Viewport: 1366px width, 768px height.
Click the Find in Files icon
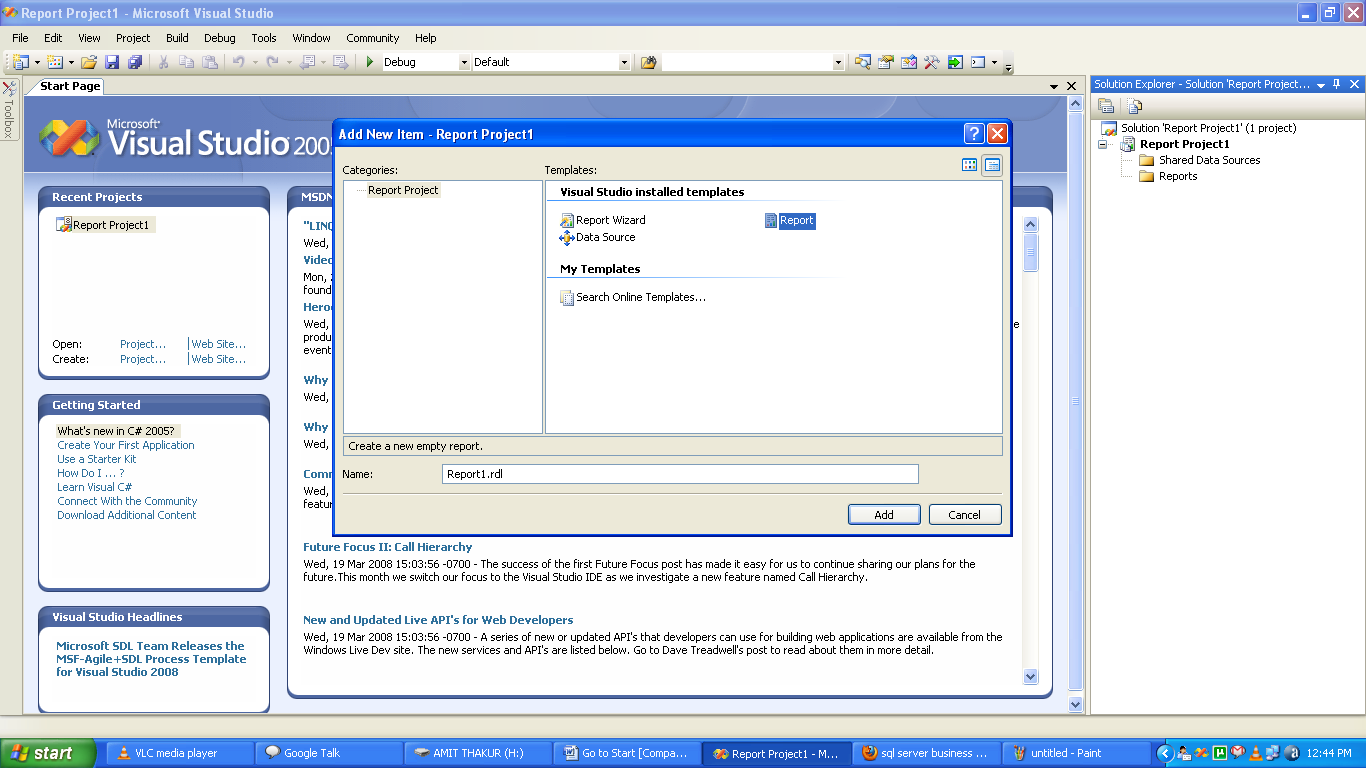(x=649, y=62)
